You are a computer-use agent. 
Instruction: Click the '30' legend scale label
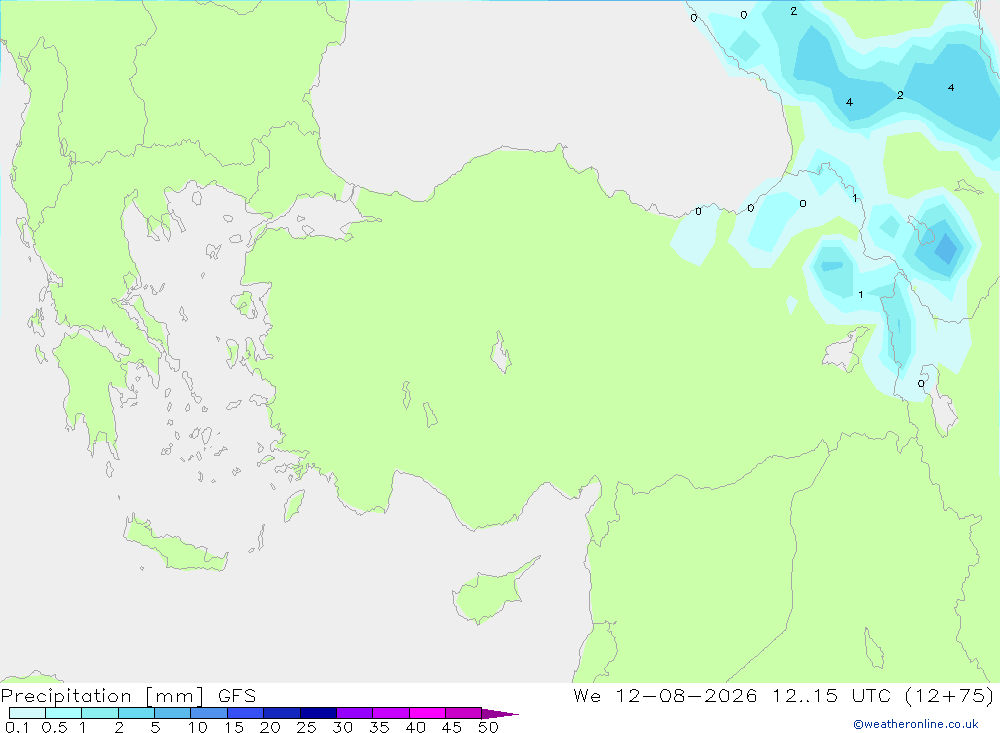[x=343, y=727]
